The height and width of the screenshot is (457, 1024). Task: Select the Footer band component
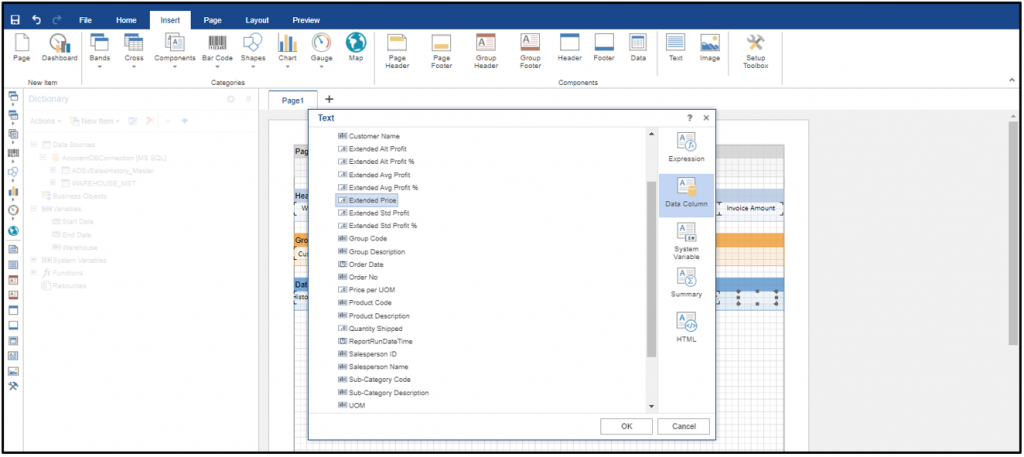[604, 48]
